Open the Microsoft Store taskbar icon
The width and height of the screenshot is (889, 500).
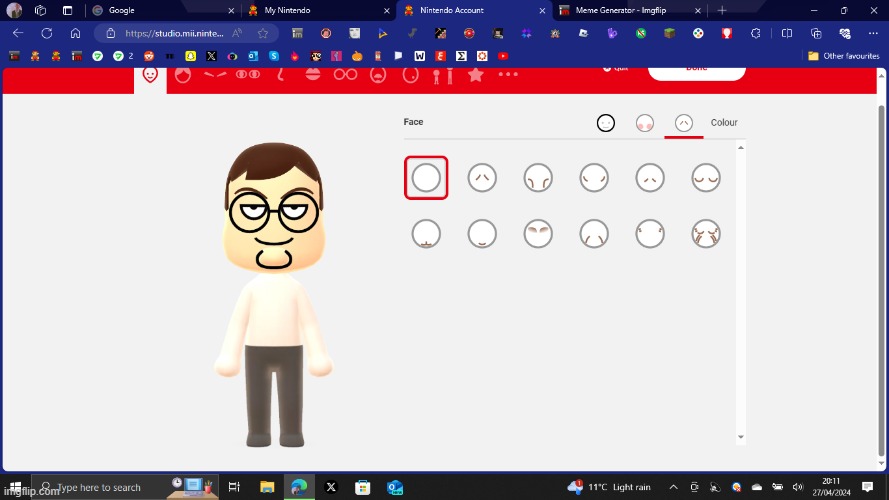[x=362, y=487]
